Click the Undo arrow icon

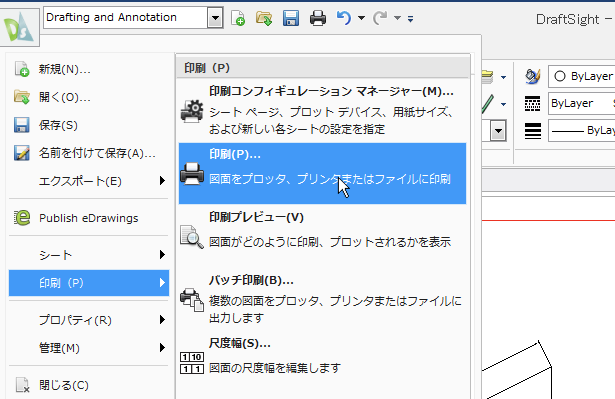344,18
